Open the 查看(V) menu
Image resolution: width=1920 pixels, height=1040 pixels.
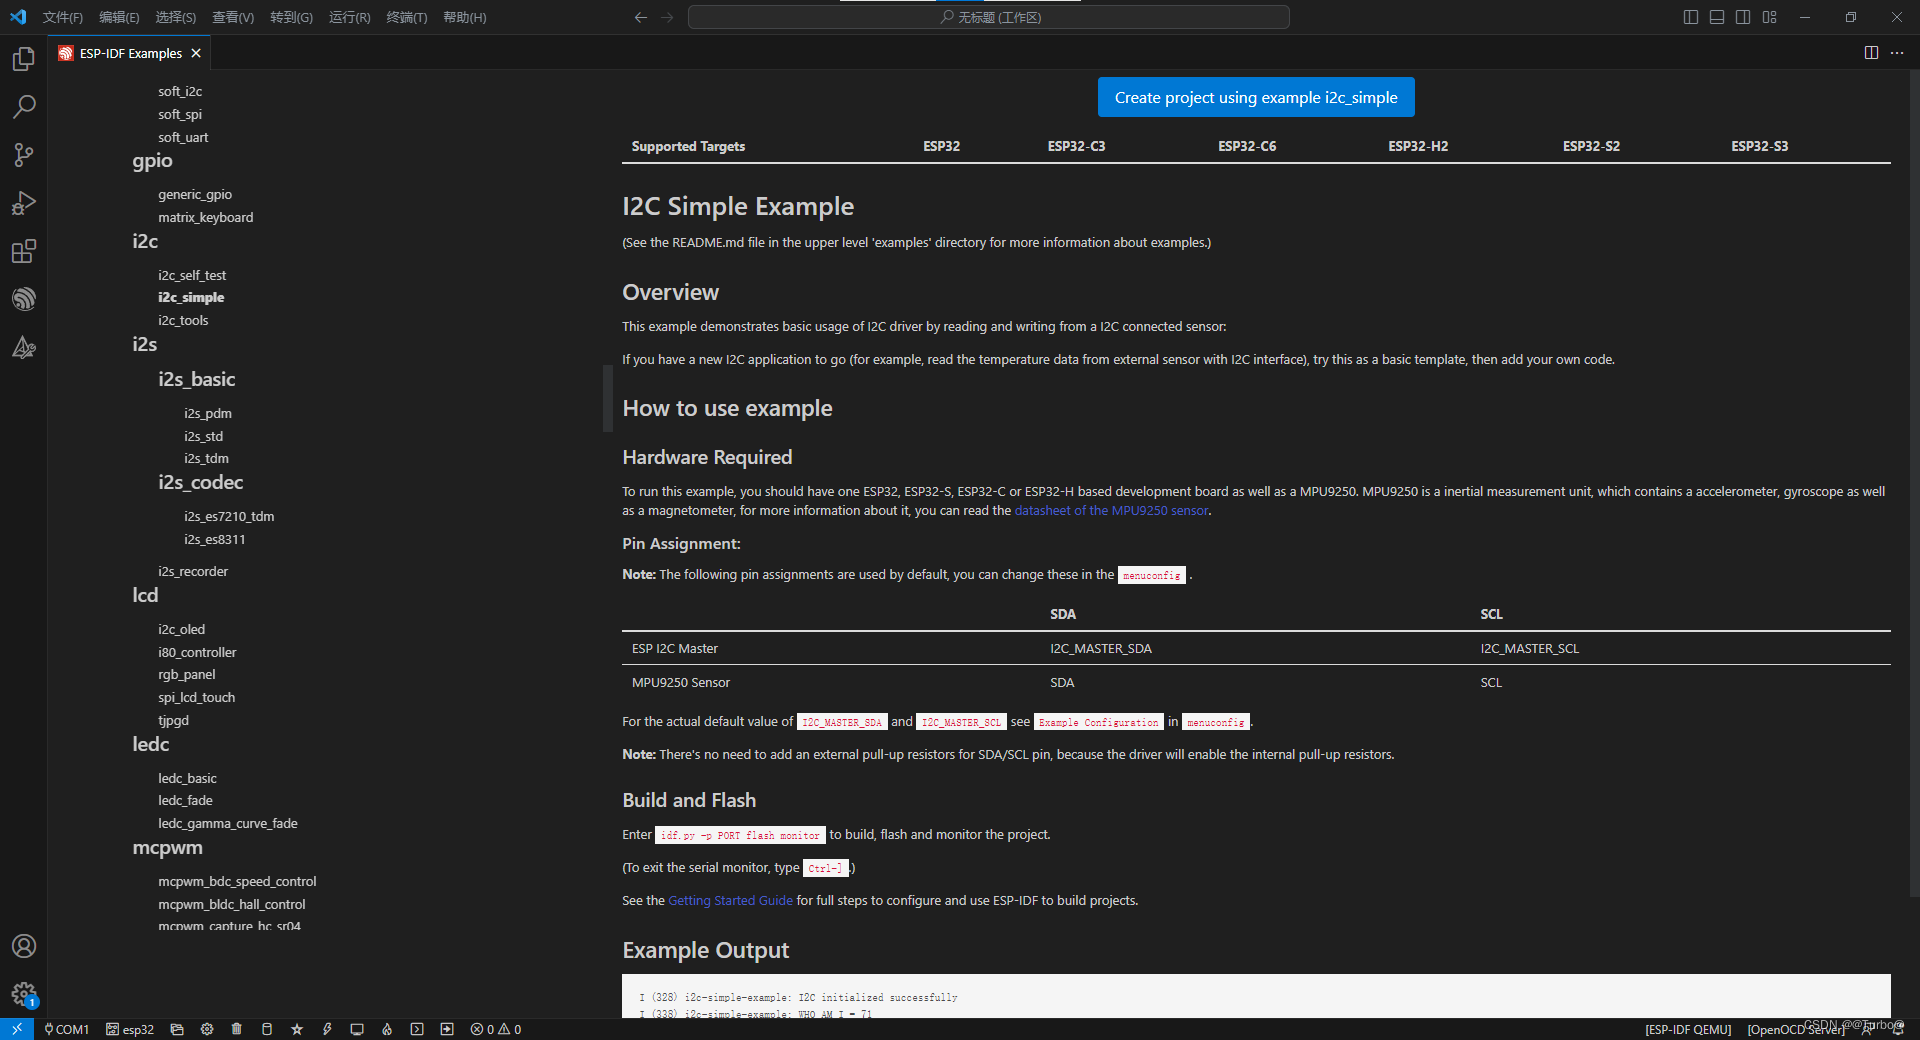pos(233,17)
